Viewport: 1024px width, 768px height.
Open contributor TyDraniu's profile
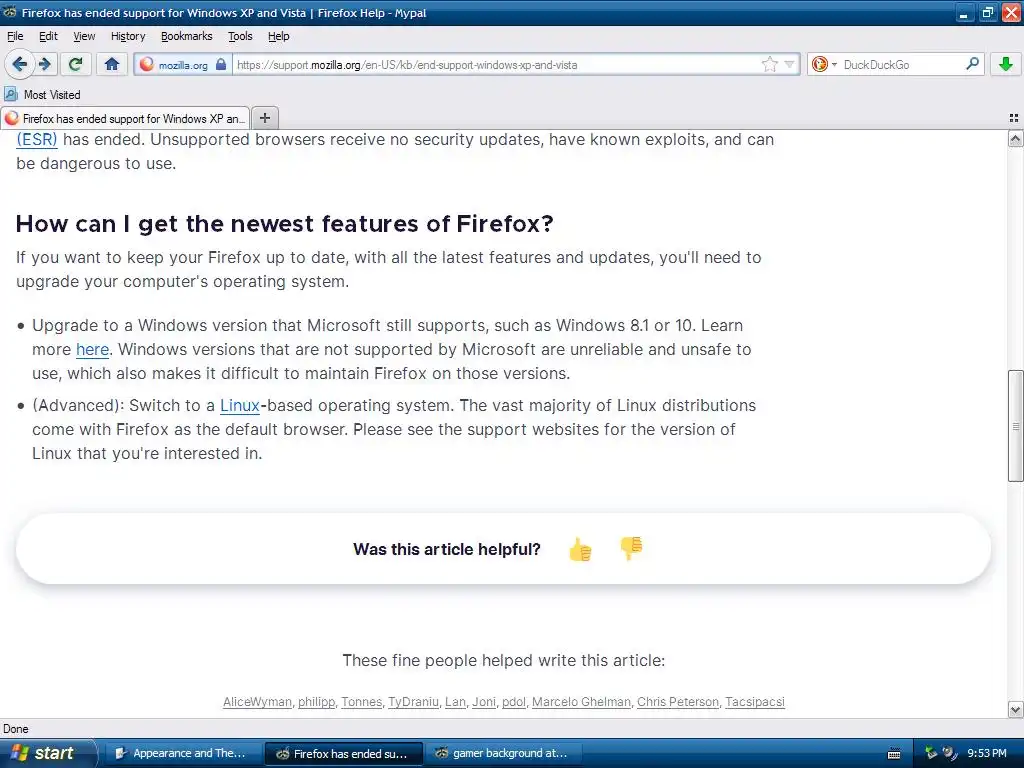click(x=413, y=702)
